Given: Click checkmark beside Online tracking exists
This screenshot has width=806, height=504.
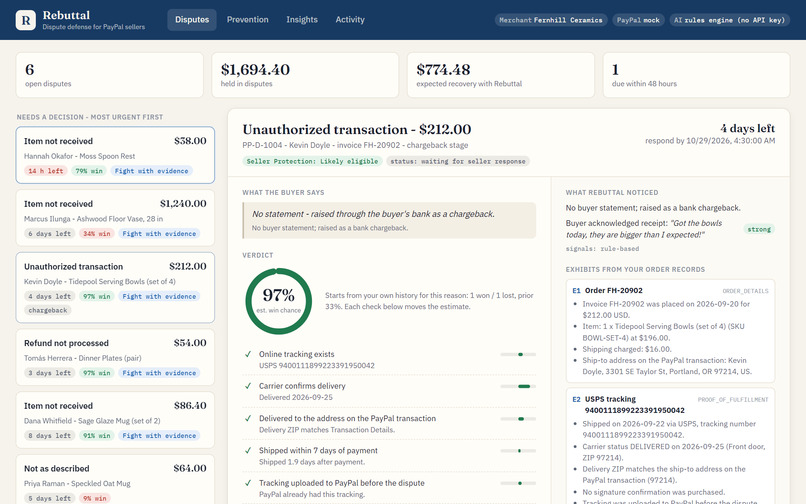Looking at the screenshot, I should pyautogui.click(x=248, y=354).
